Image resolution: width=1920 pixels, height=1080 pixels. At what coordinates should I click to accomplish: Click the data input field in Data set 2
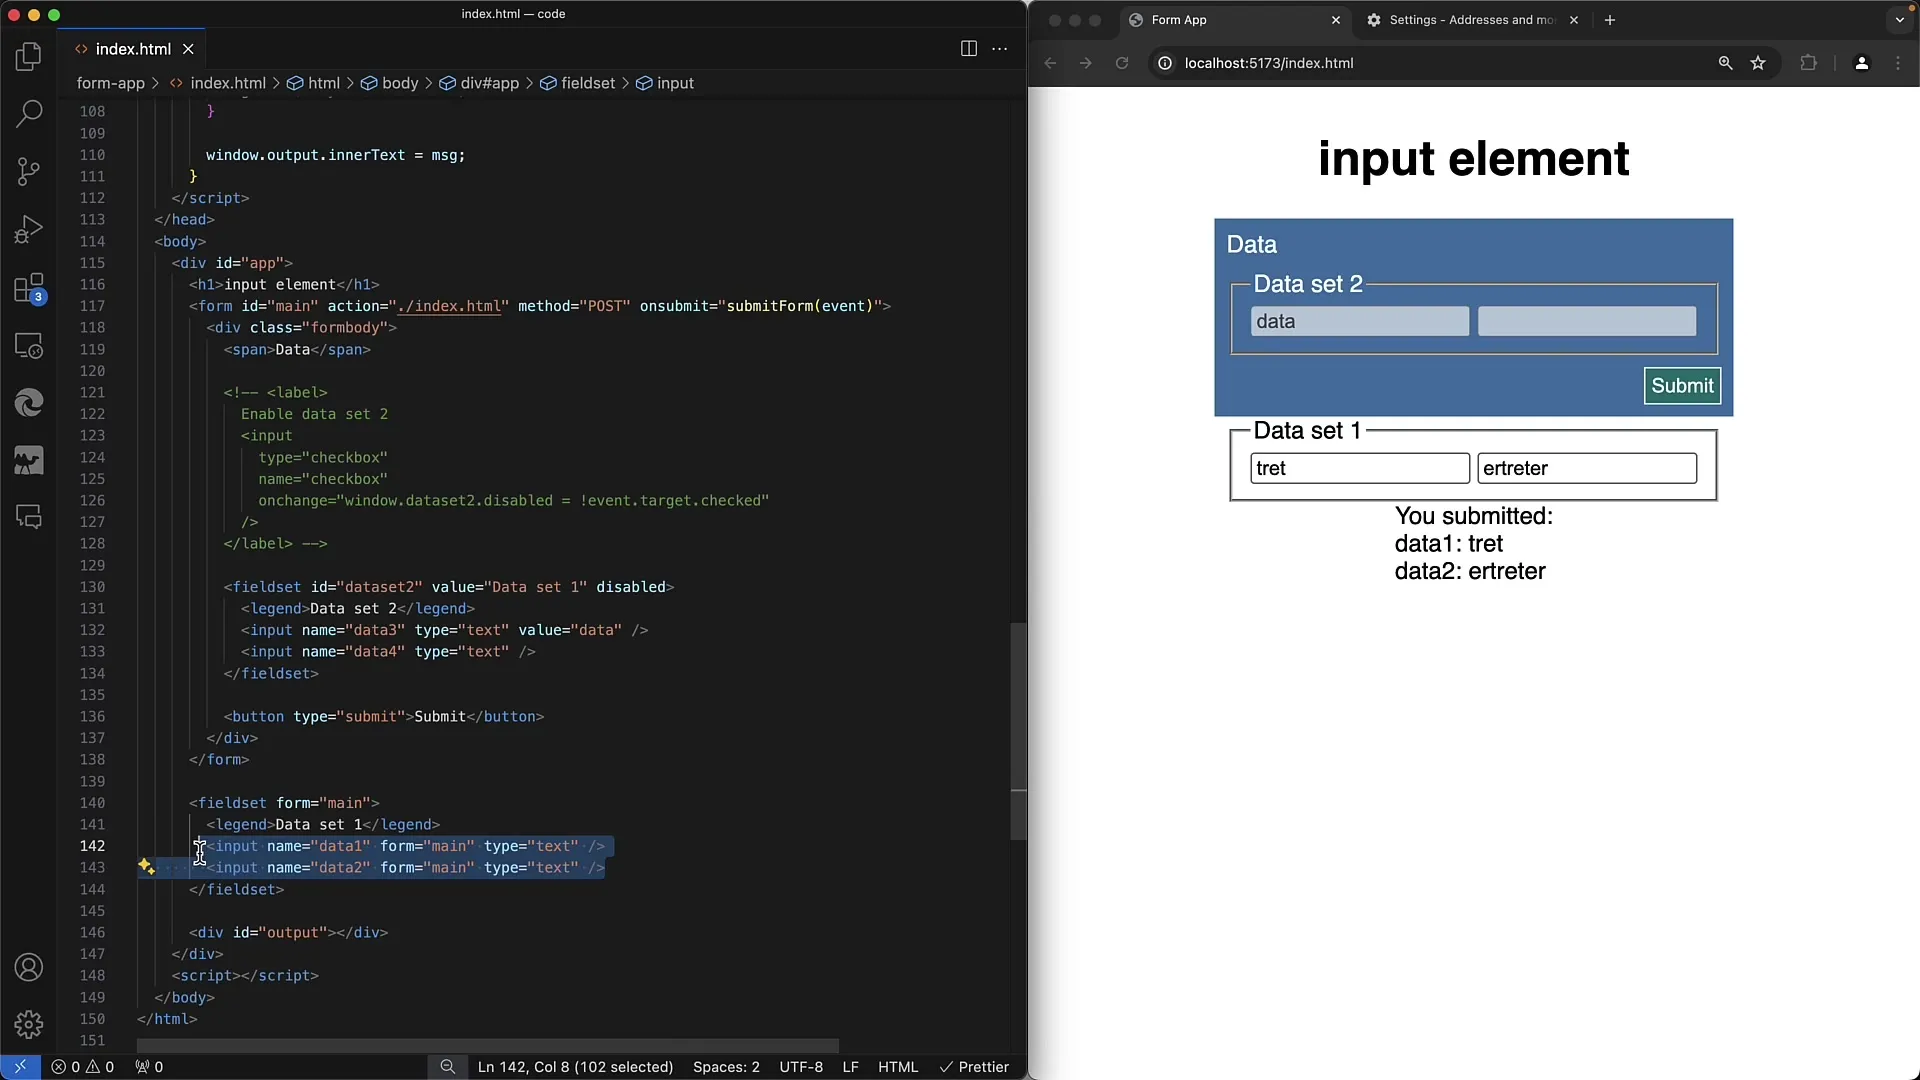(1360, 322)
